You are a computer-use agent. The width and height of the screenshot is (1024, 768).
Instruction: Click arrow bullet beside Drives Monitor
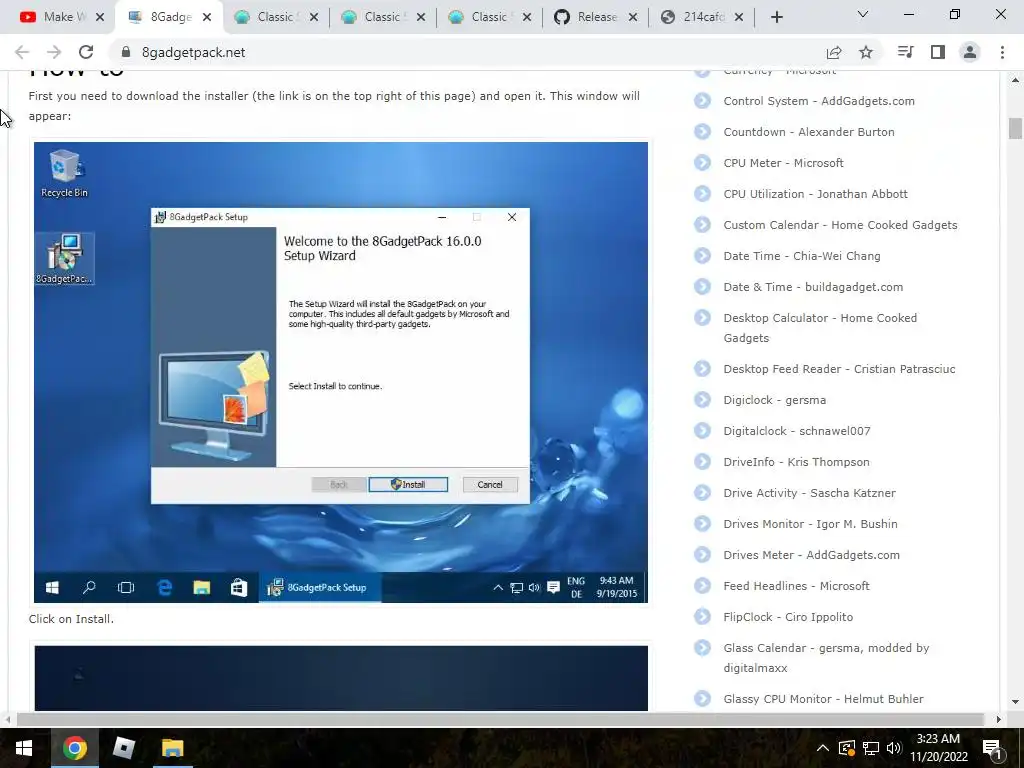[702, 524]
